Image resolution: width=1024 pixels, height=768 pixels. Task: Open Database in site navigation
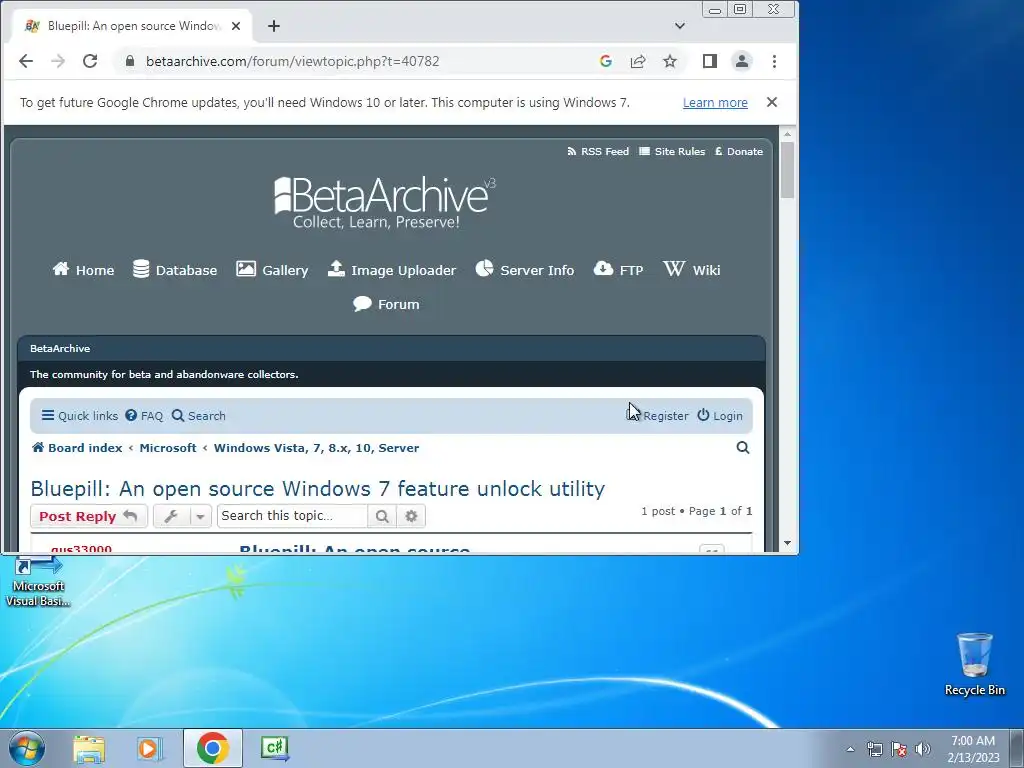pos(174,270)
